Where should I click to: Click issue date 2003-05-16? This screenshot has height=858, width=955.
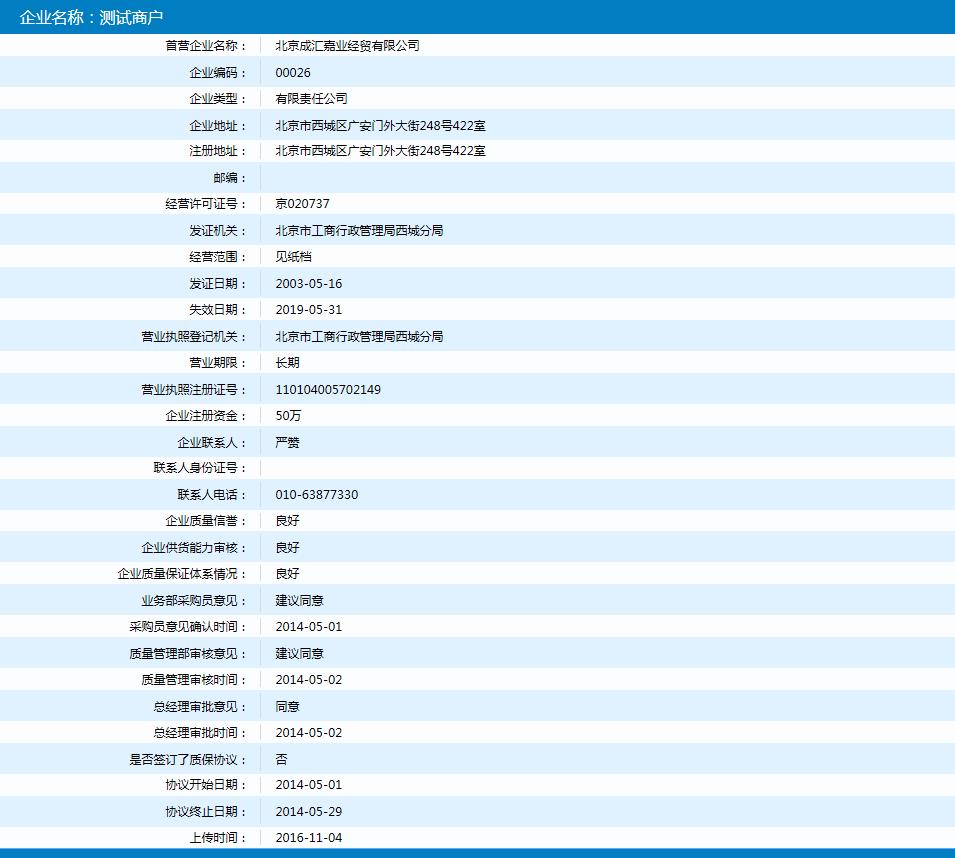pyautogui.click(x=309, y=284)
